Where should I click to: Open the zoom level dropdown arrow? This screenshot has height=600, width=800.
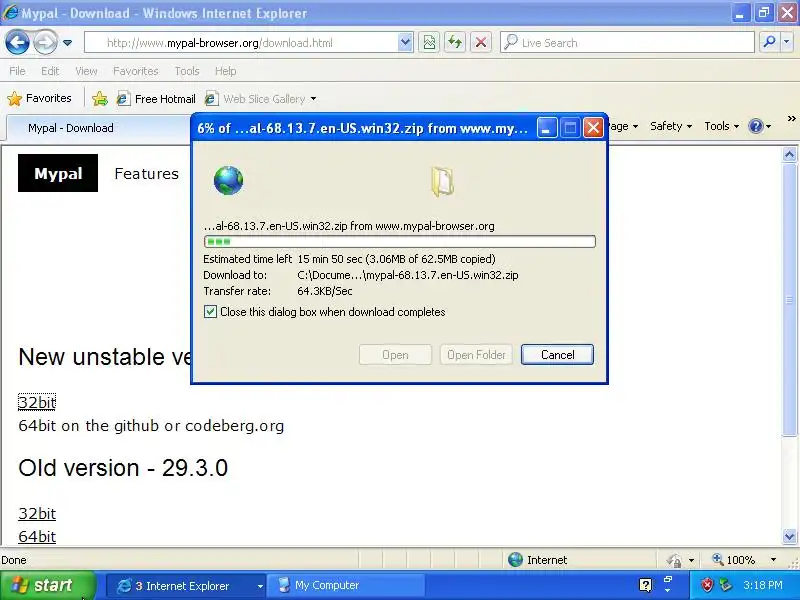[x=773, y=560]
